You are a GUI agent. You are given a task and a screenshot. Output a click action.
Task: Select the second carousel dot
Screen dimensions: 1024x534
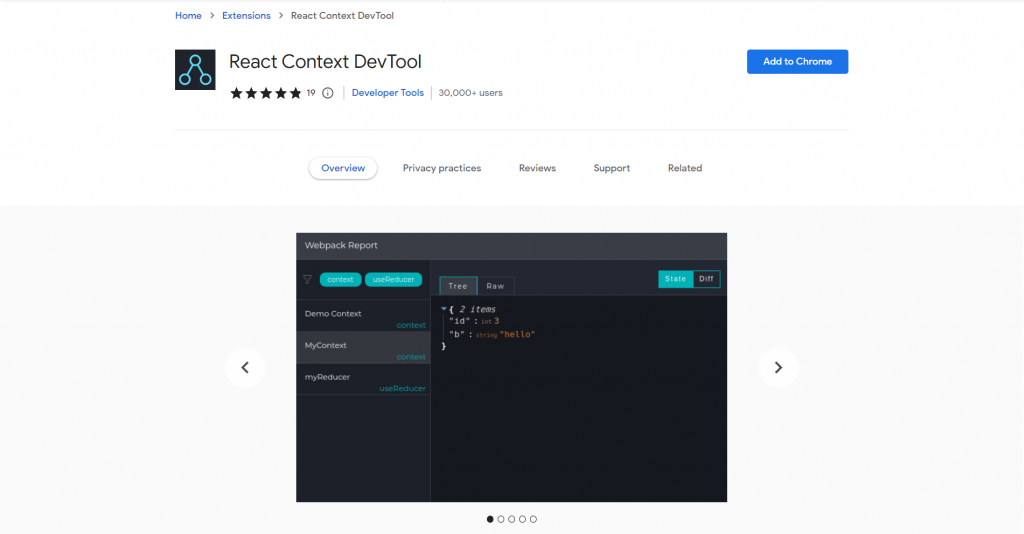point(501,519)
